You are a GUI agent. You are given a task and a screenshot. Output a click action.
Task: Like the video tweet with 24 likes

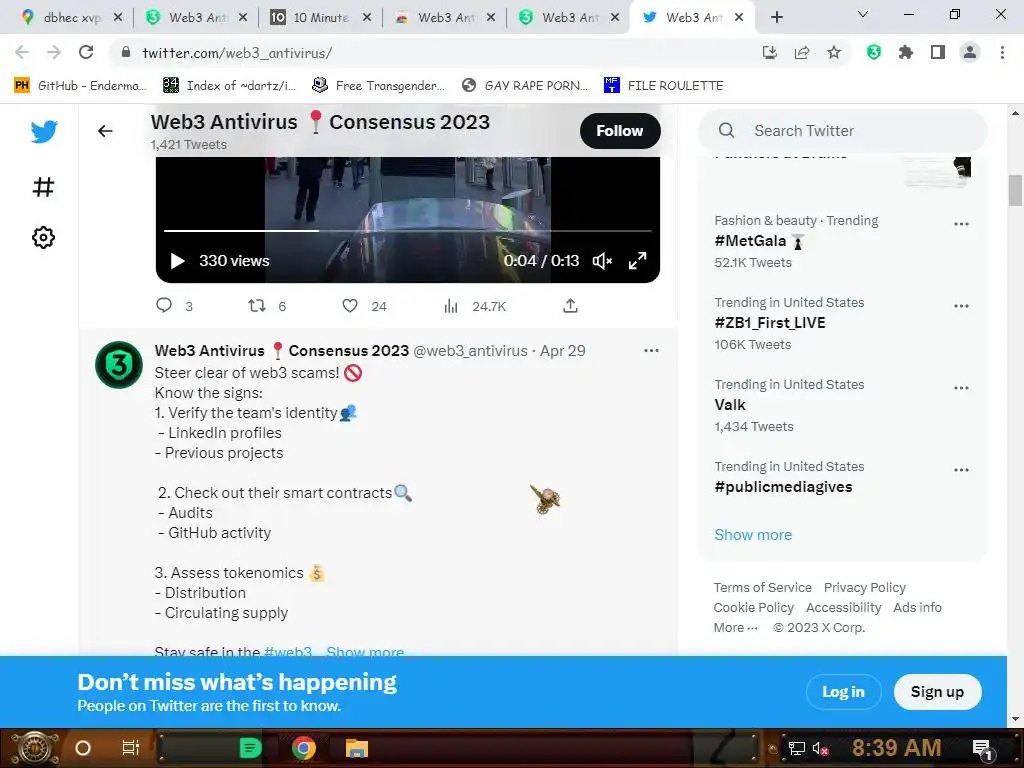coord(350,306)
